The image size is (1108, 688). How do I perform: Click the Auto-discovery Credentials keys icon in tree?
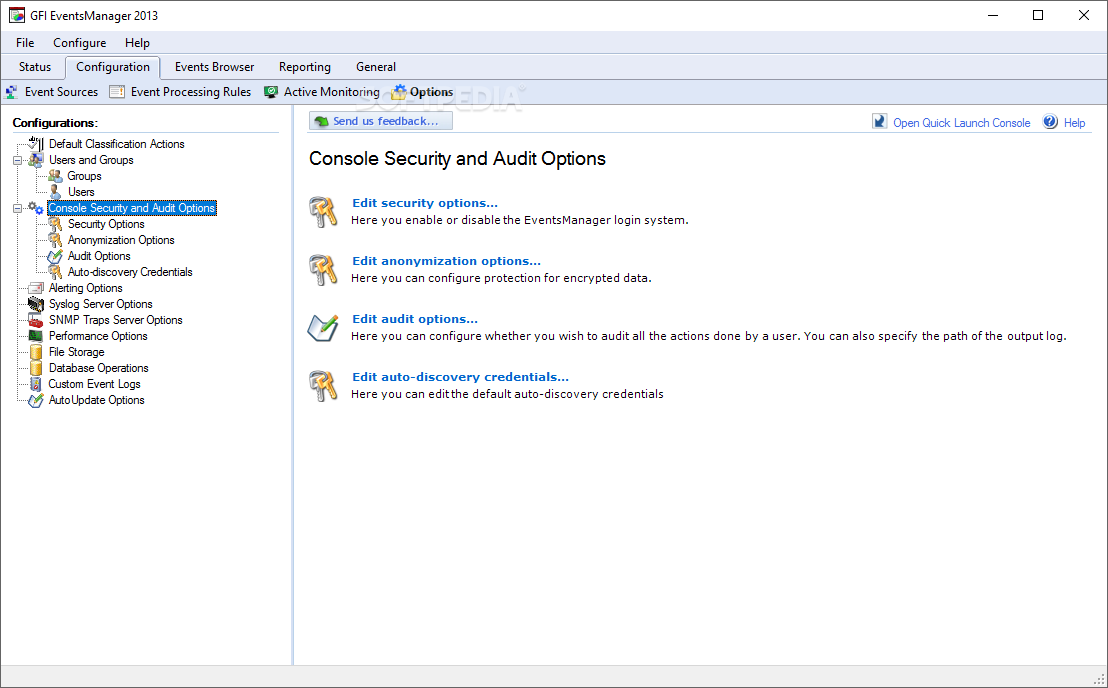(55, 272)
